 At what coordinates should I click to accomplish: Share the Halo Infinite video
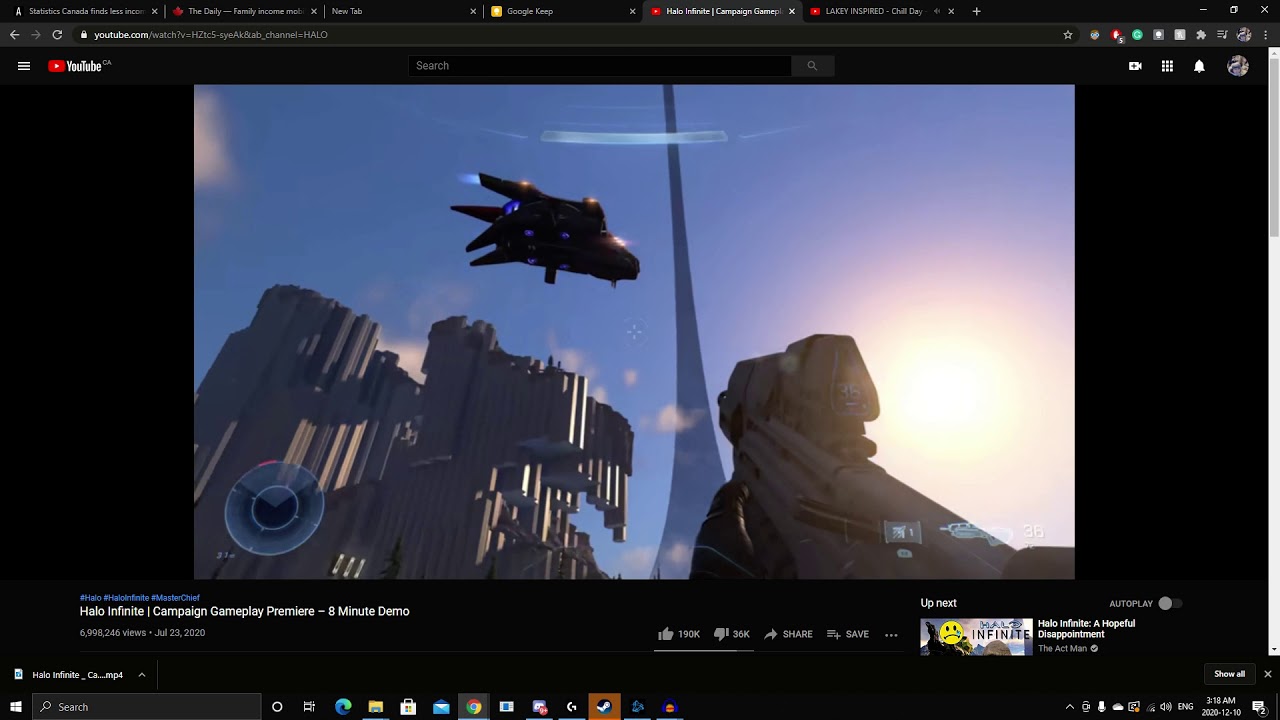(x=788, y=634)
